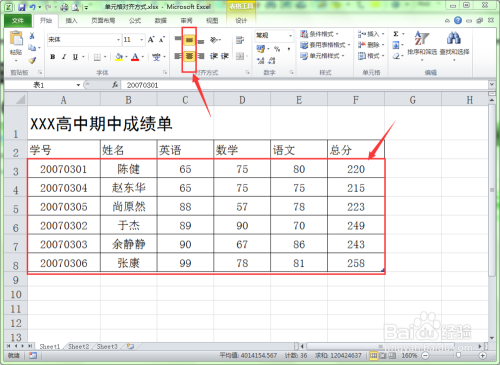Click the Paste clipboard icon
The image size is (500, 365).
pyautogui.click(x=16, y=38)
